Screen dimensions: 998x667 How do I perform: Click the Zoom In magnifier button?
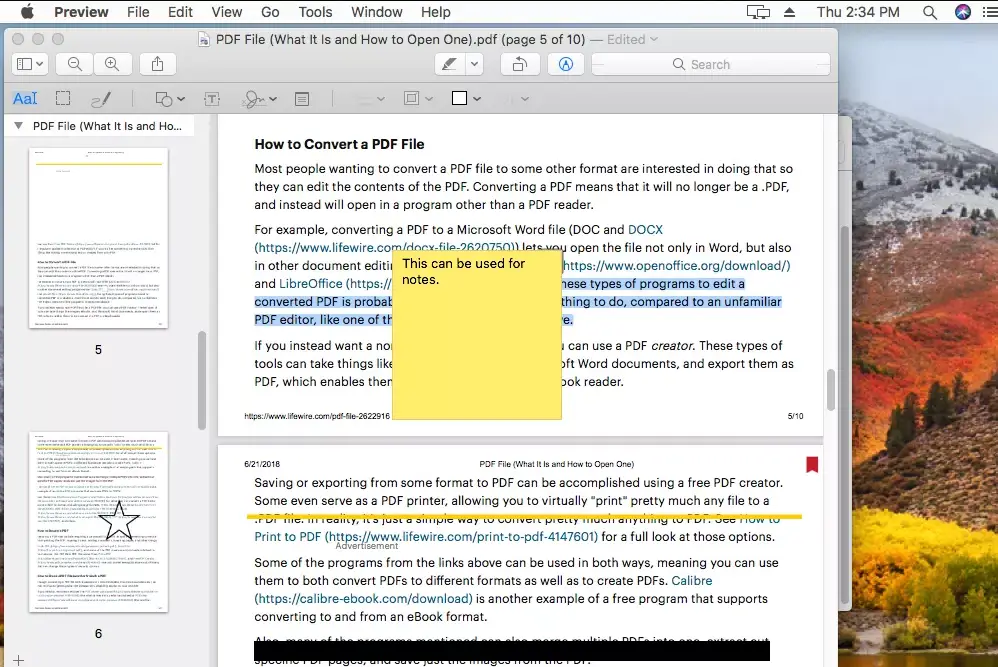tap(112, 64)
